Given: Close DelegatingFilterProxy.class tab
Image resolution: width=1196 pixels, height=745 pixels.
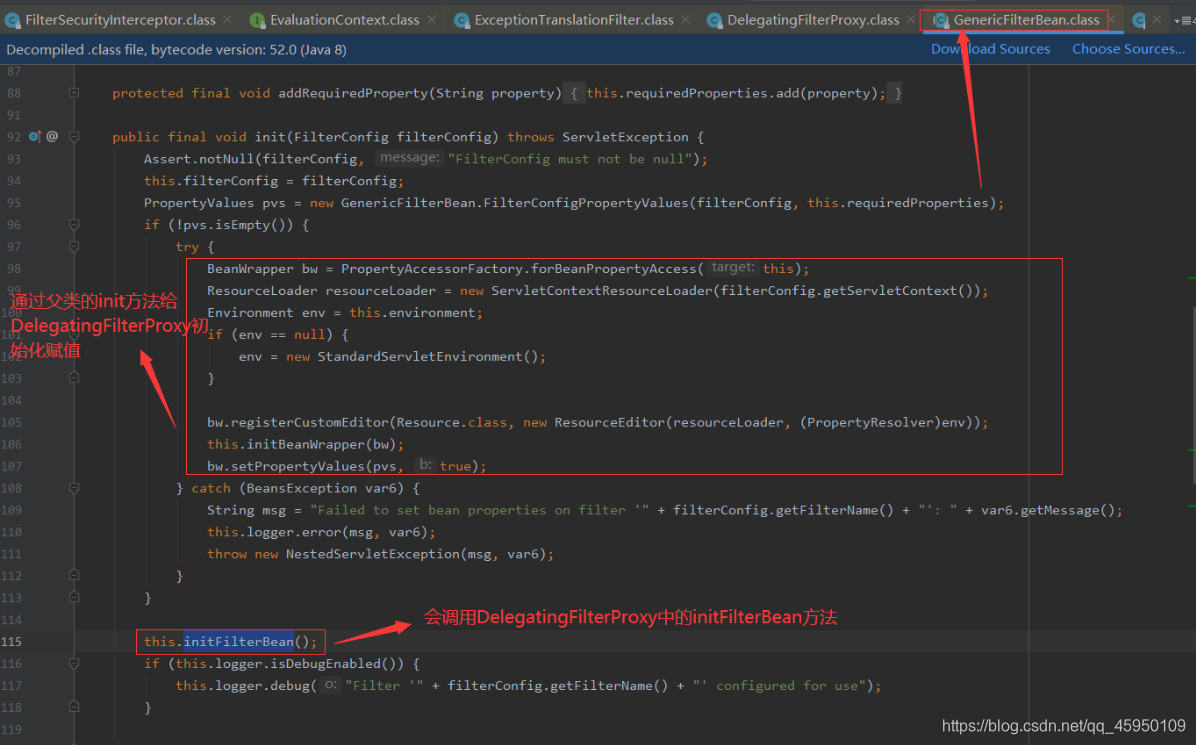Looking at the screenshot, I should pyautogui.click(x=911, y=20).
